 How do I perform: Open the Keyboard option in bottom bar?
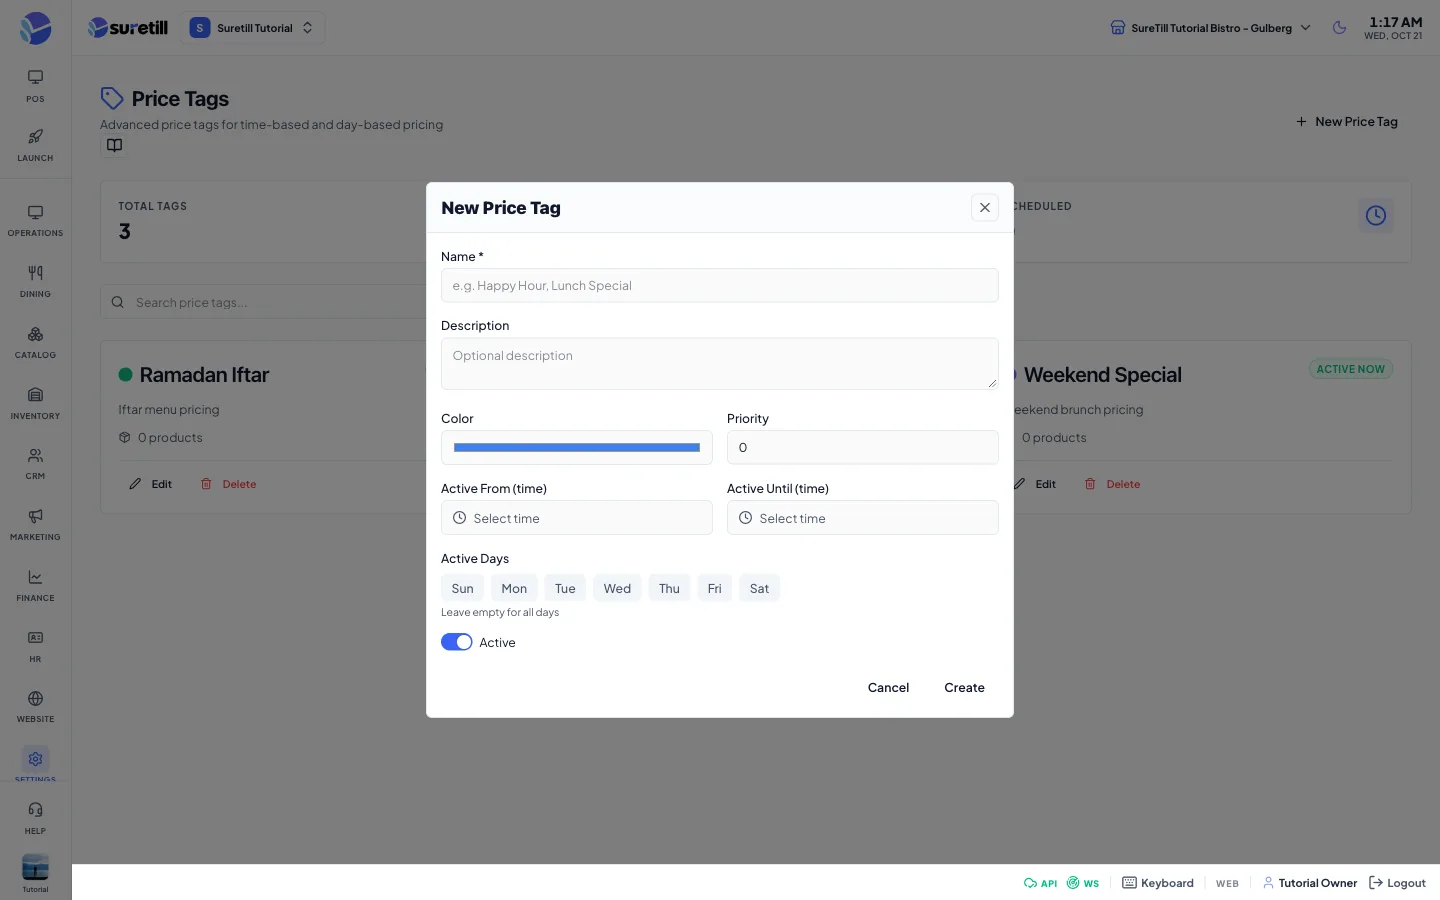[x=1158, y=883]
